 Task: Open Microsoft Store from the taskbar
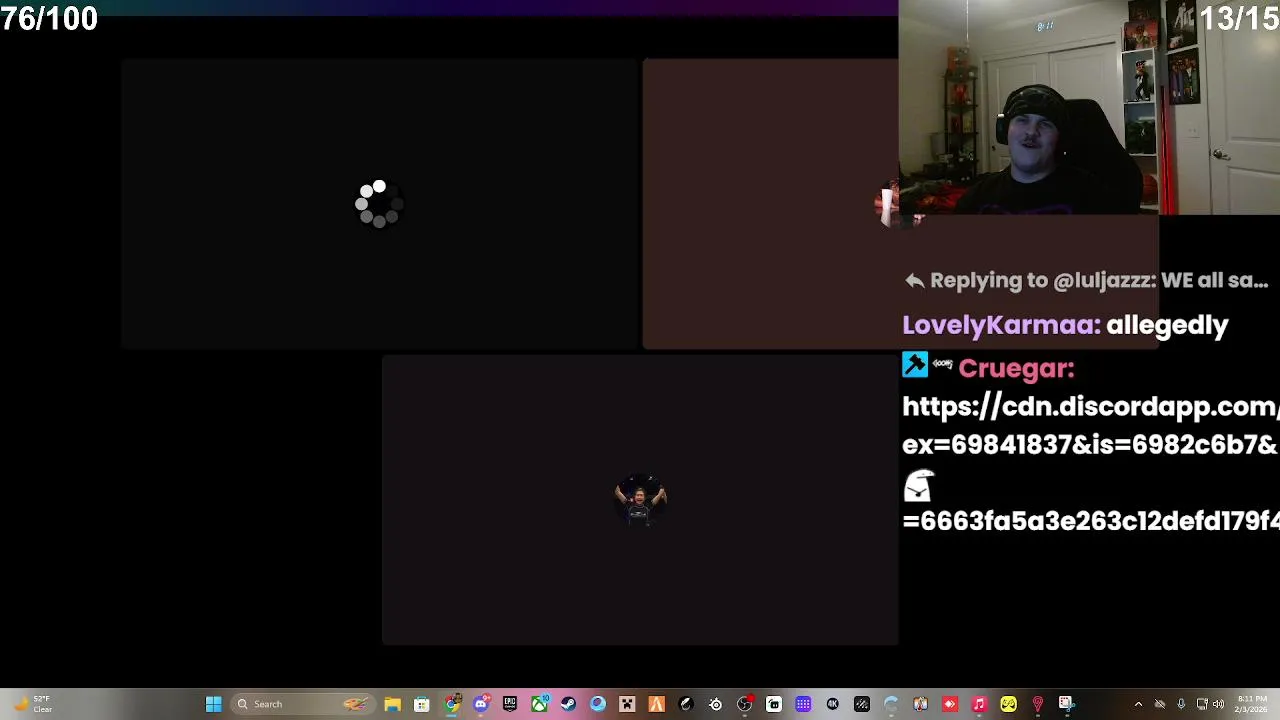(422, 704)
